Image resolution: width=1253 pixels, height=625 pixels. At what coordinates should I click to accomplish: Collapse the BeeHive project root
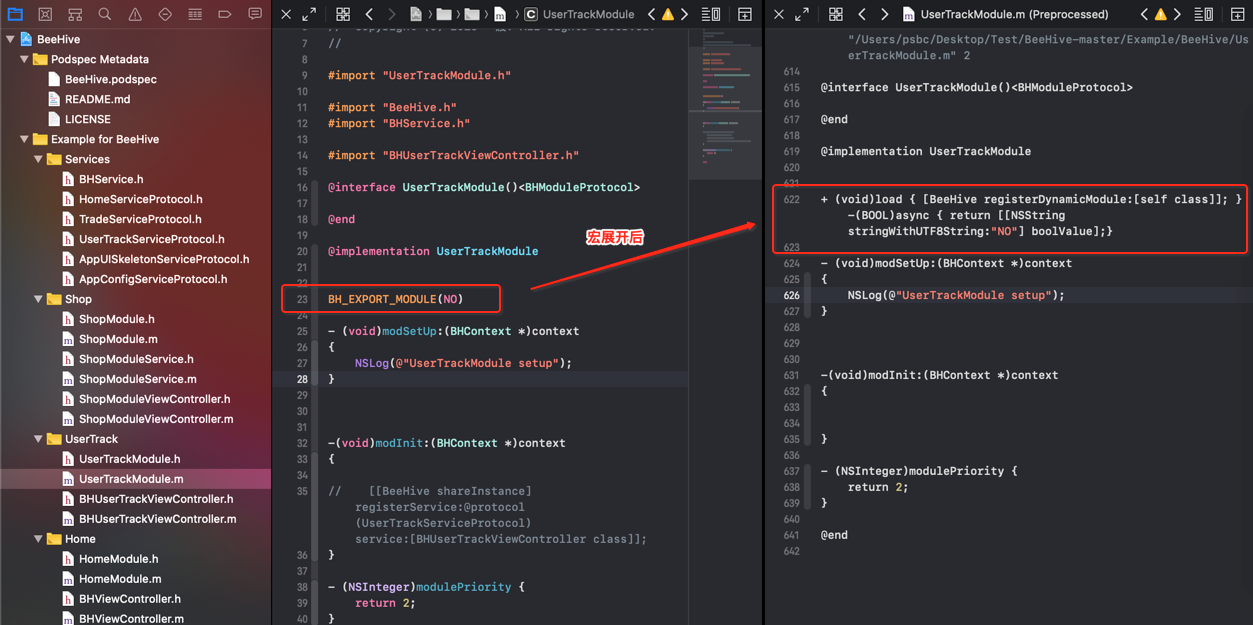click(x=10, y=39)
